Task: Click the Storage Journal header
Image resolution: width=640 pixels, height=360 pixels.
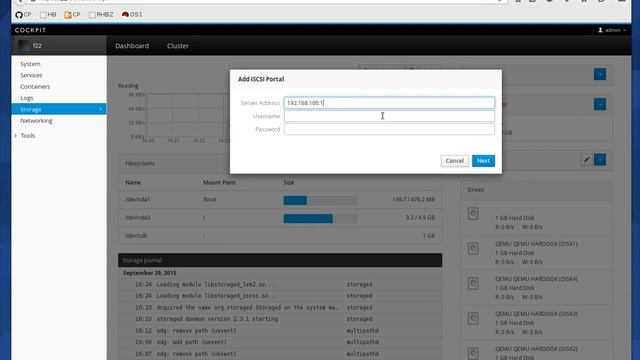Action: pos(280,260)
